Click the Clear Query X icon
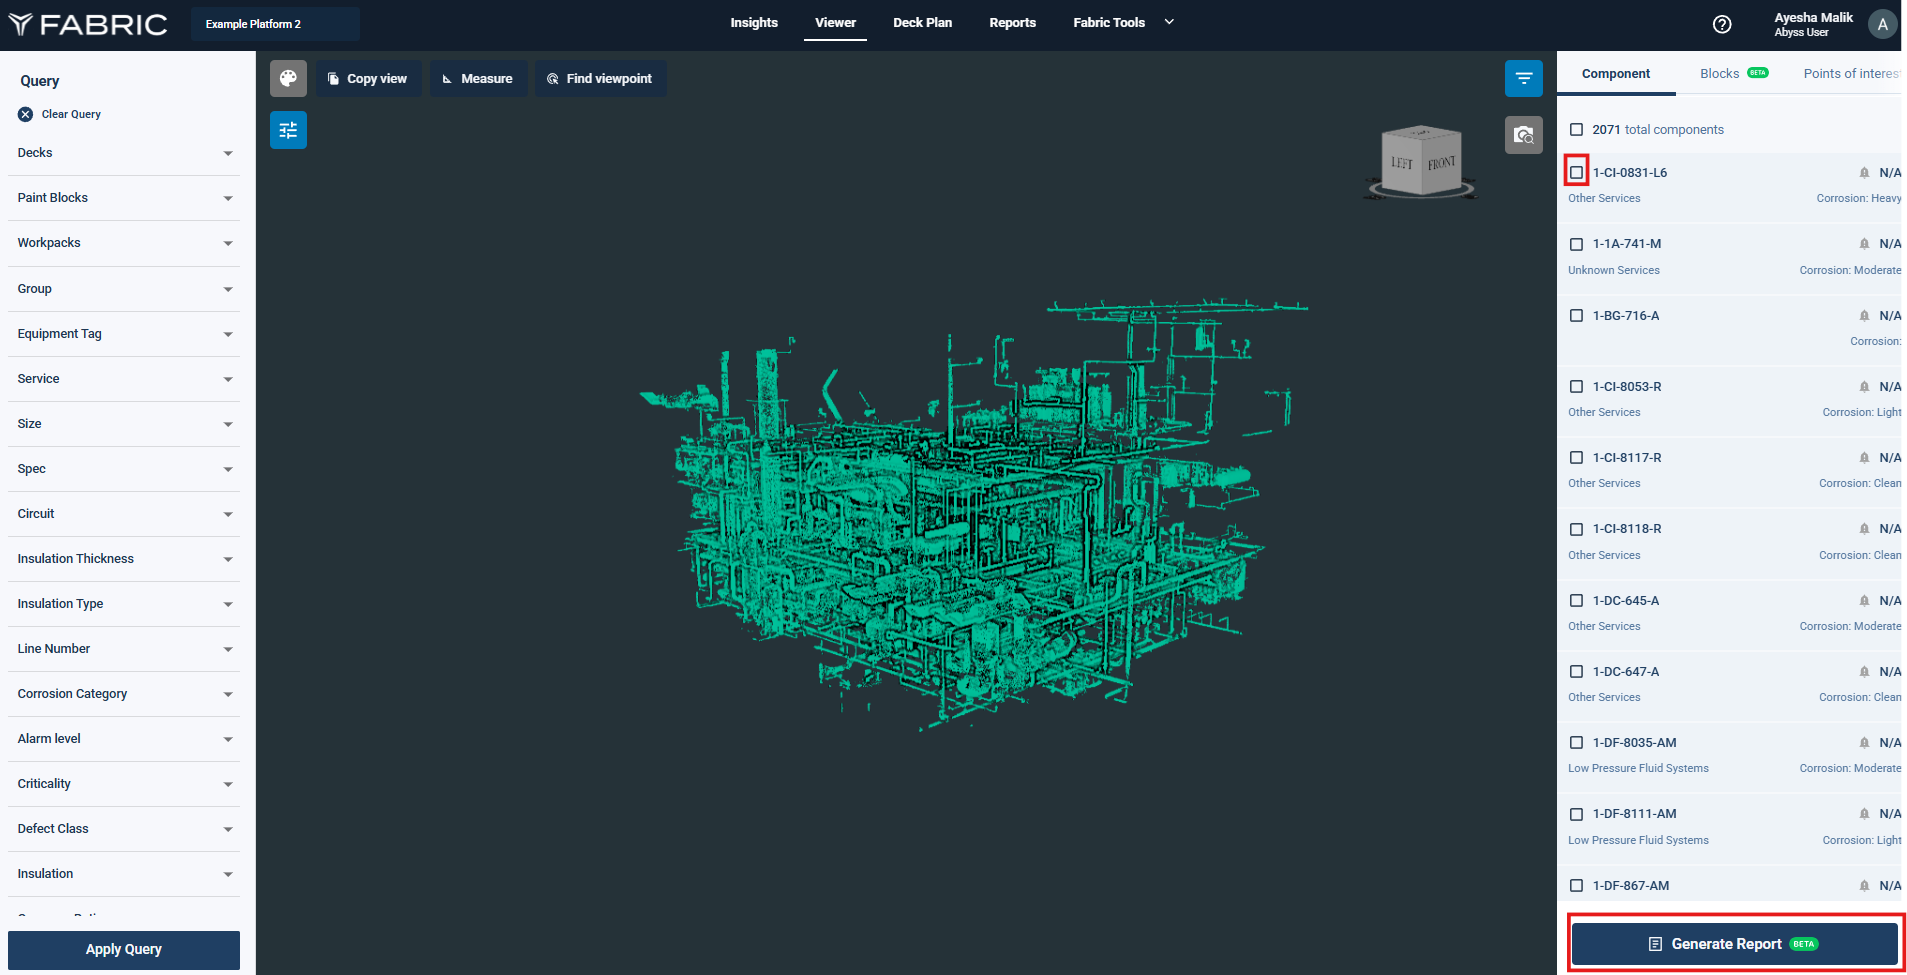The image size is (1907, 975). 26,115
